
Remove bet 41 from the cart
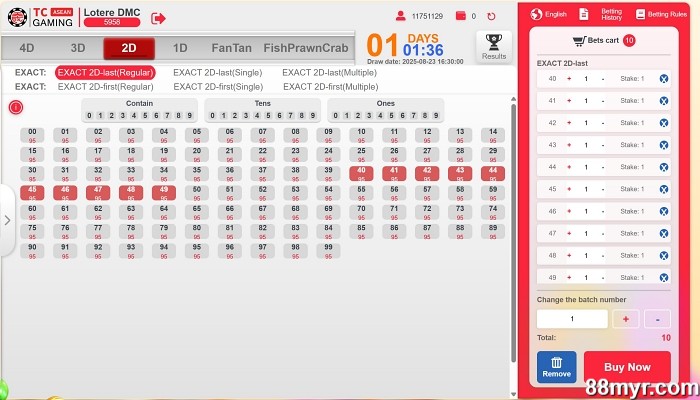664,101
